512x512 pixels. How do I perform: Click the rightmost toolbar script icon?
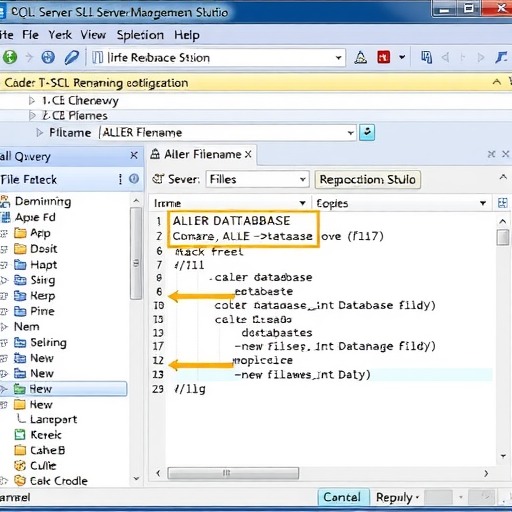(x=501, y=57)
